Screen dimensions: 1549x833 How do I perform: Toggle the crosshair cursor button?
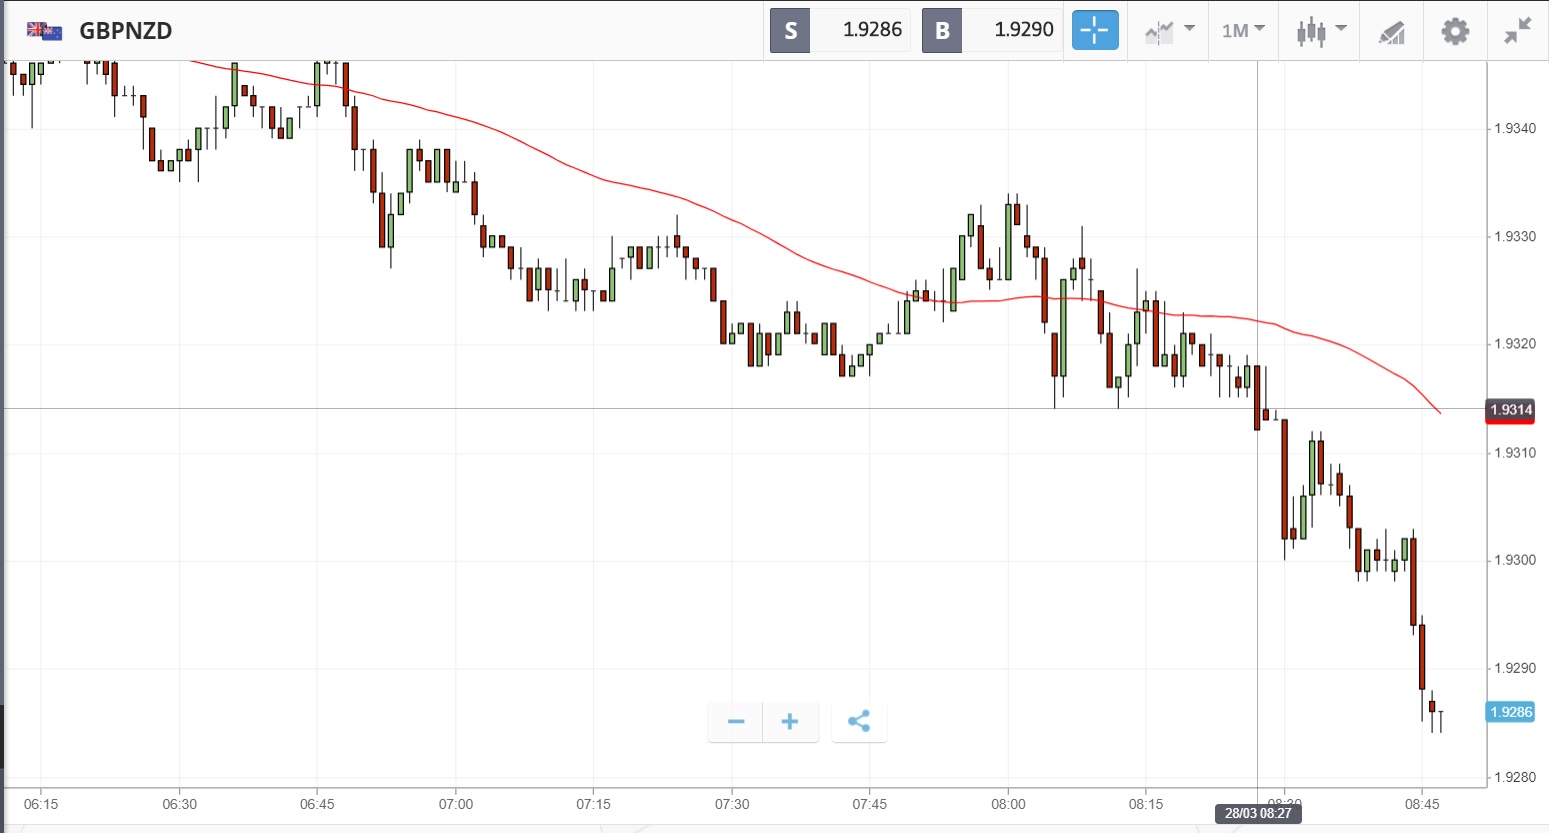tap(1095, 30)
